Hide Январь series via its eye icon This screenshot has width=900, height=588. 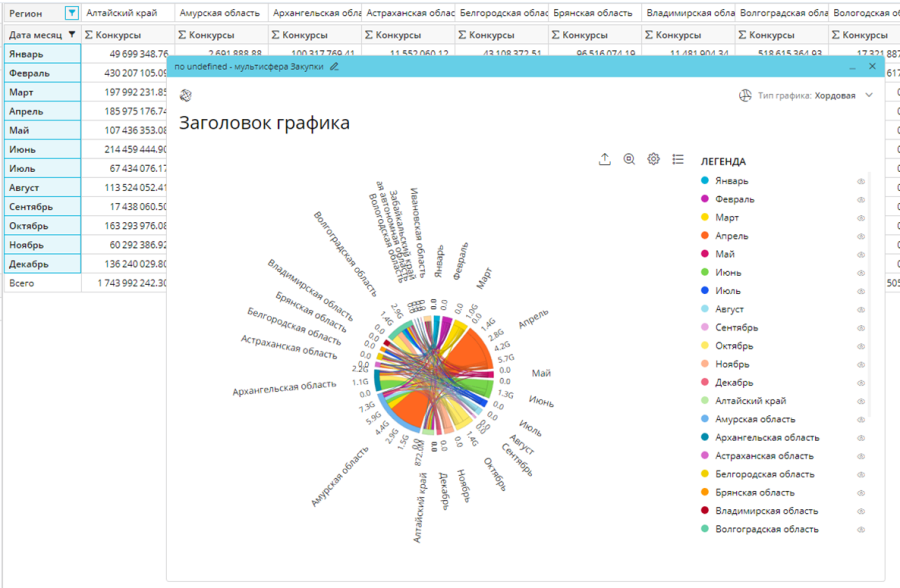pos(860,181)
